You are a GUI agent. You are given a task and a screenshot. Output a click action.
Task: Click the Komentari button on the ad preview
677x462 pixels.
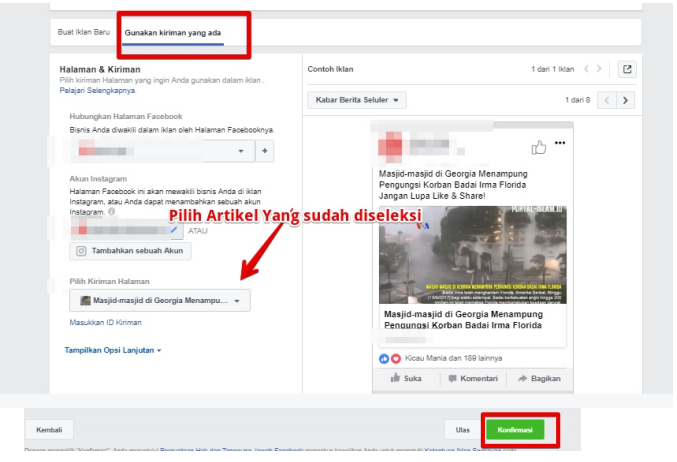coord(473,379)
